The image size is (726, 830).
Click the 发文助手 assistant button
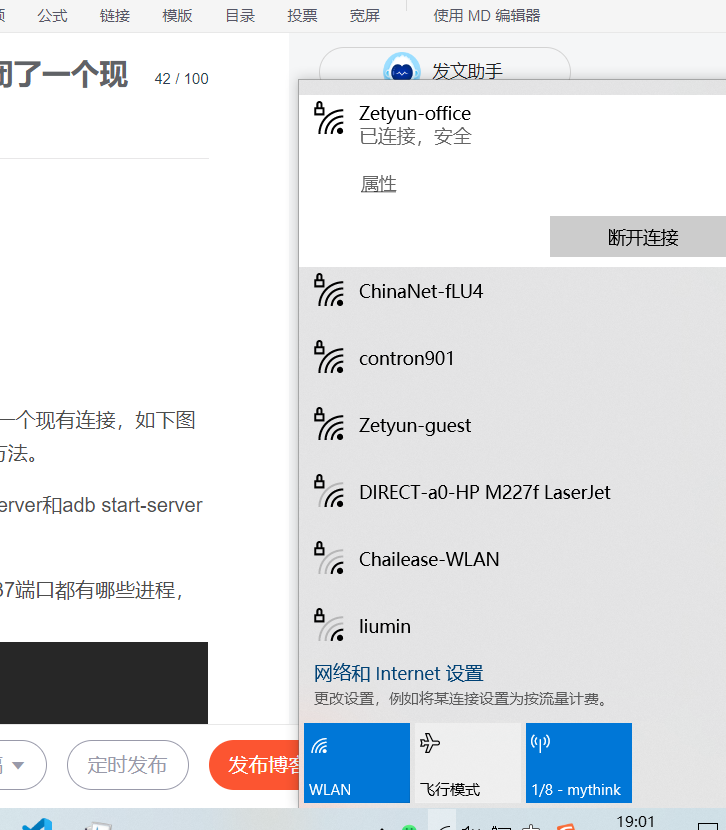[445, 71]
